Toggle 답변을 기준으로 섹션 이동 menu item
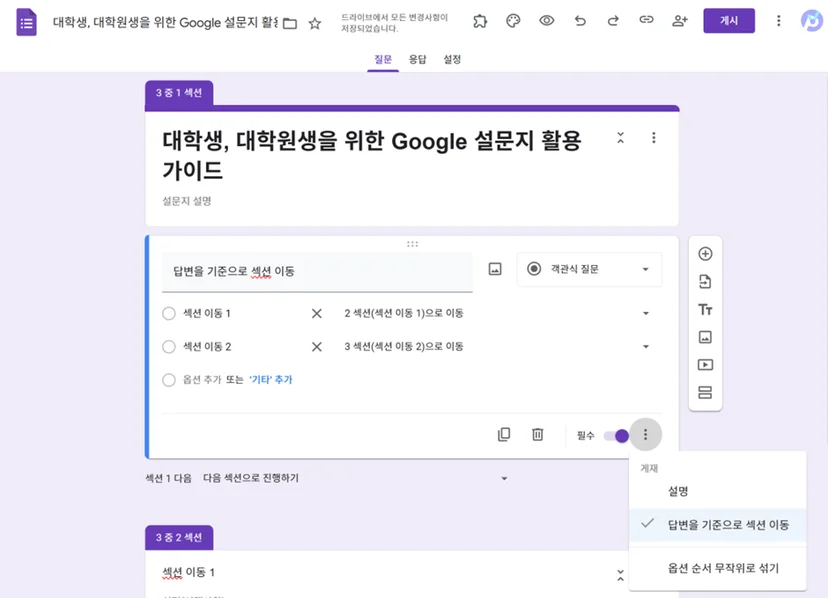 click(718, 525)
